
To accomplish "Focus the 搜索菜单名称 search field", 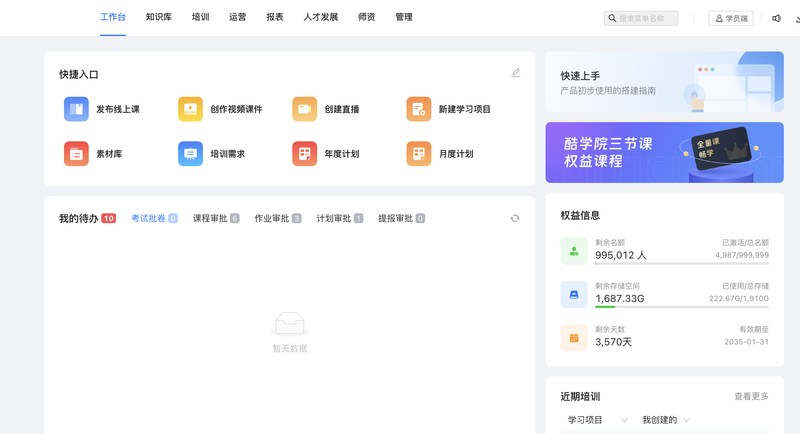I will pos(641,18).
